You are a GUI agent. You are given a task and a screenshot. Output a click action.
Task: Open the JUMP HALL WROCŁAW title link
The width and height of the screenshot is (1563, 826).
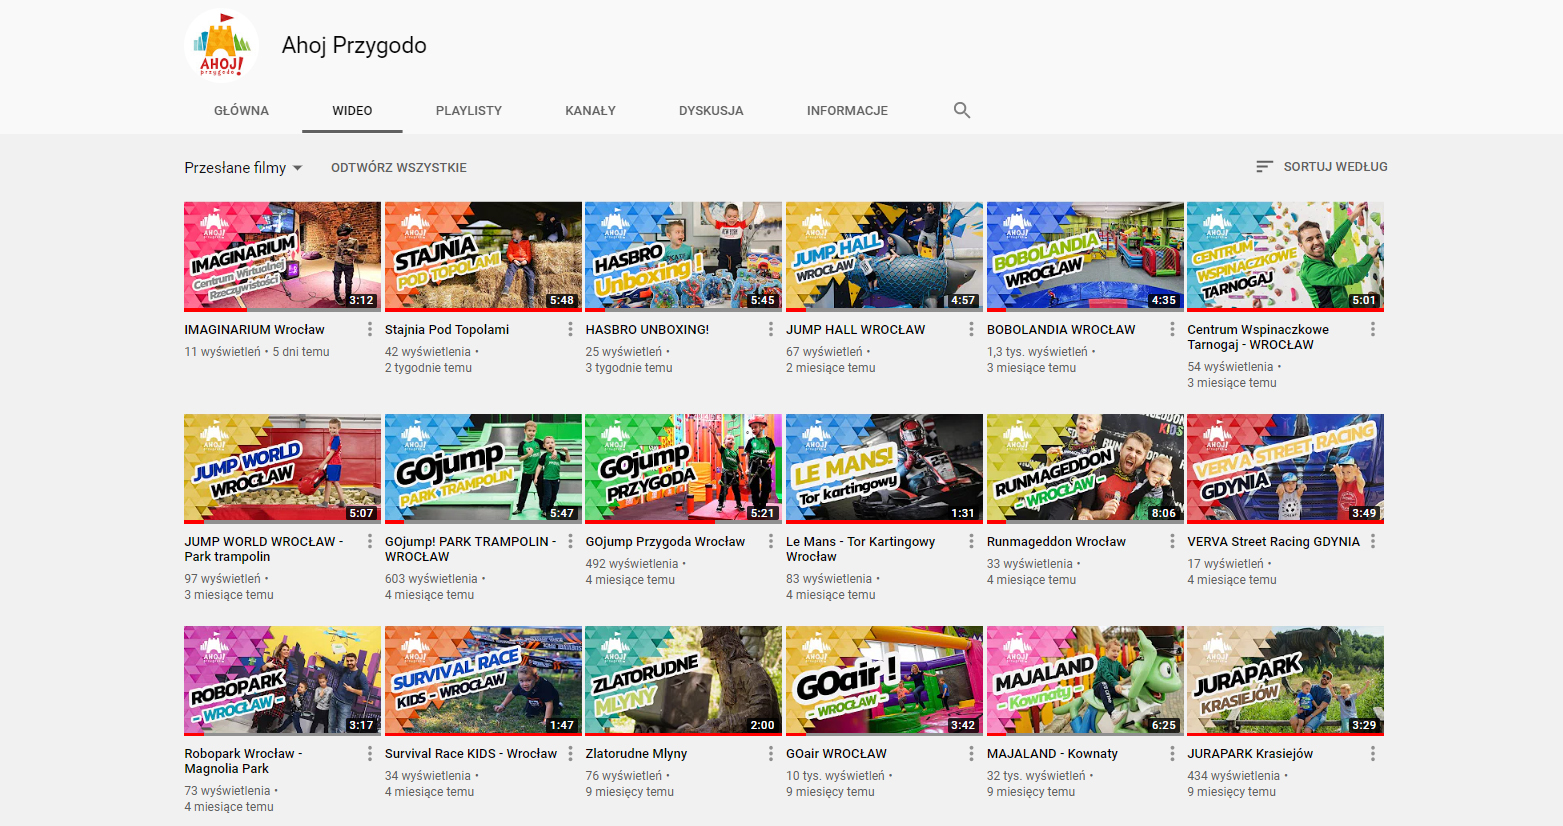point(855,329)
